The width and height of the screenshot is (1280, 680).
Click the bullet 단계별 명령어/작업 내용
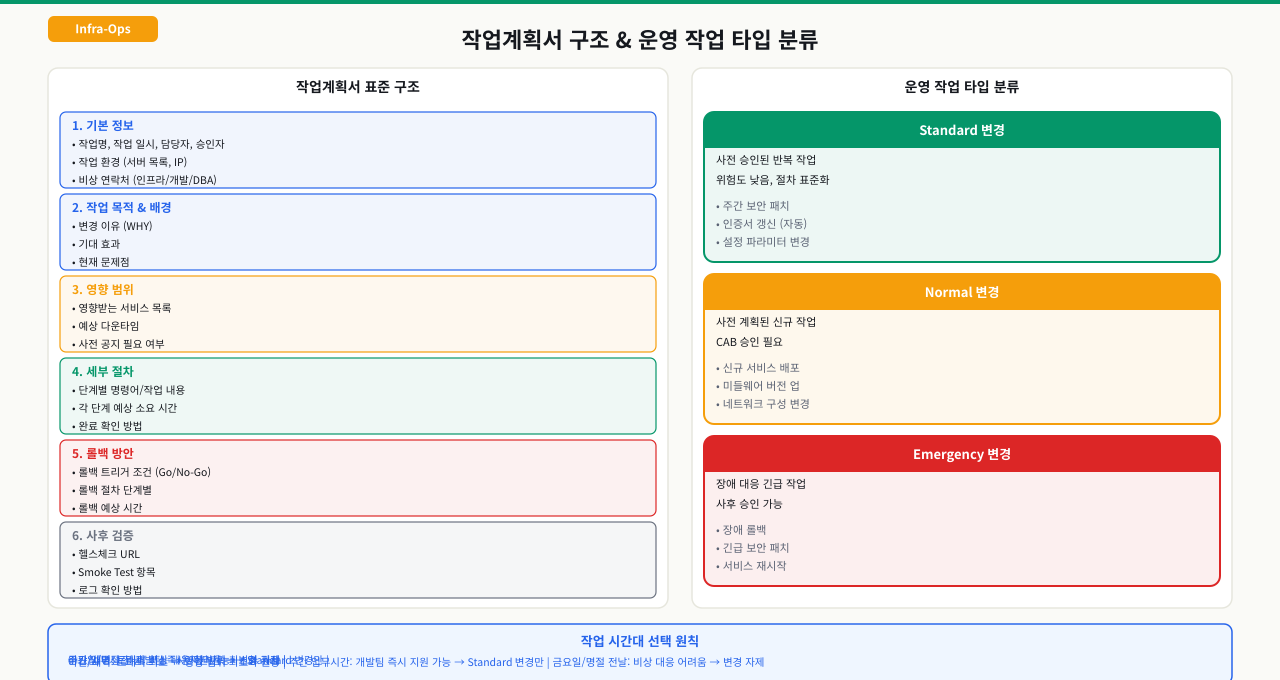[128, 390]
